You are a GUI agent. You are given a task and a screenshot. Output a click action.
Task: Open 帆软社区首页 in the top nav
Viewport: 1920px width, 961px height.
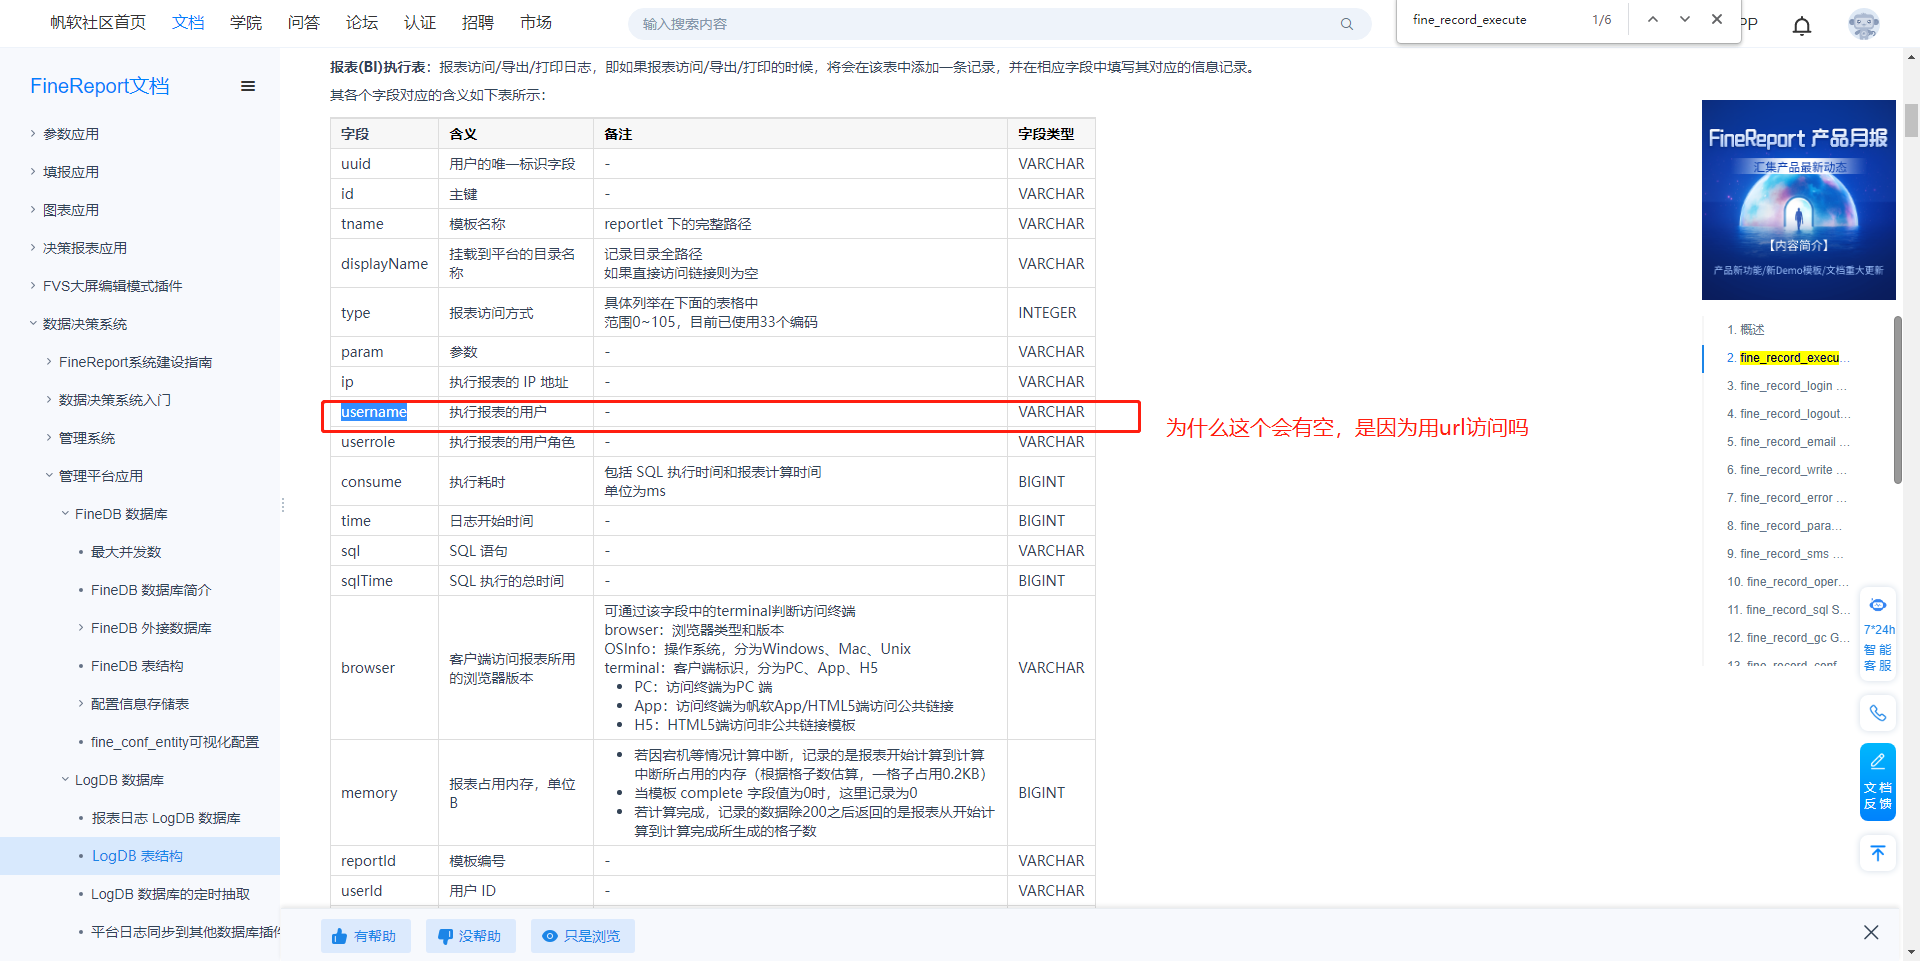[x=98, y=22]
